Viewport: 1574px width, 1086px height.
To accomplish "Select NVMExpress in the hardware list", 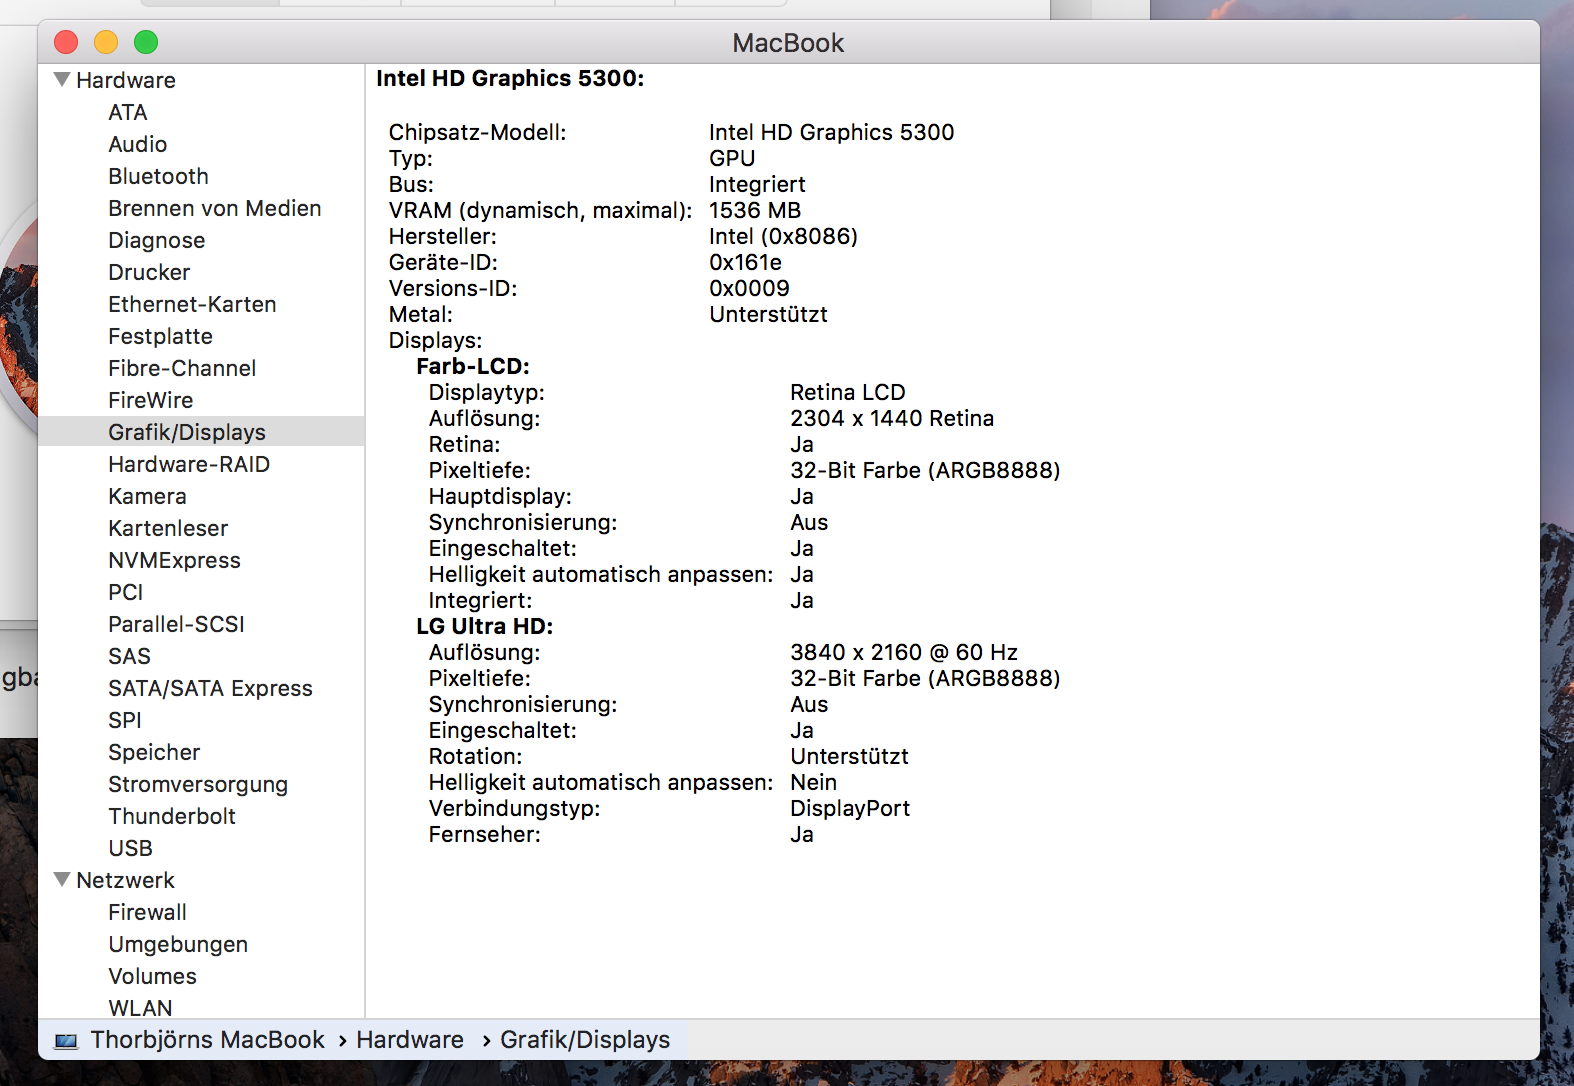I will (175, 560).
